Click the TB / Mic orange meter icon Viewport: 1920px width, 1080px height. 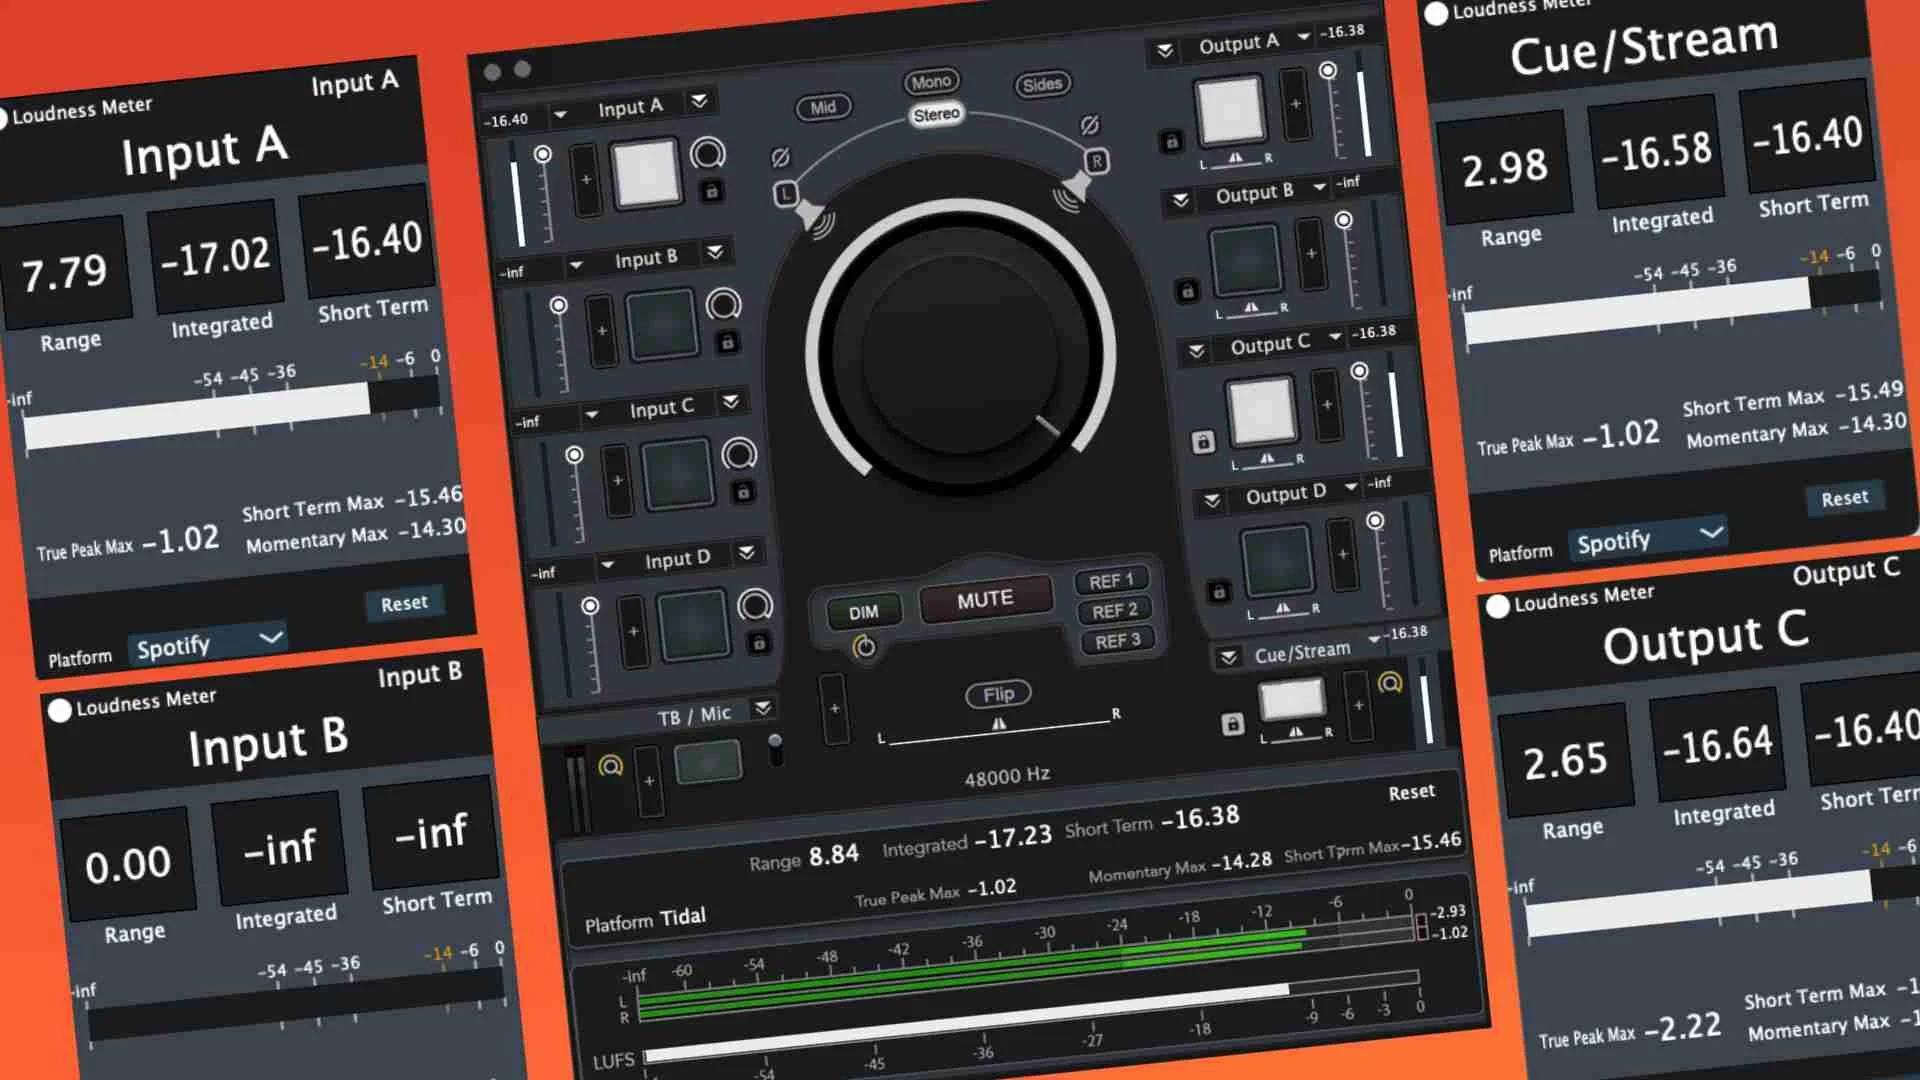click(x=610, y=766)
